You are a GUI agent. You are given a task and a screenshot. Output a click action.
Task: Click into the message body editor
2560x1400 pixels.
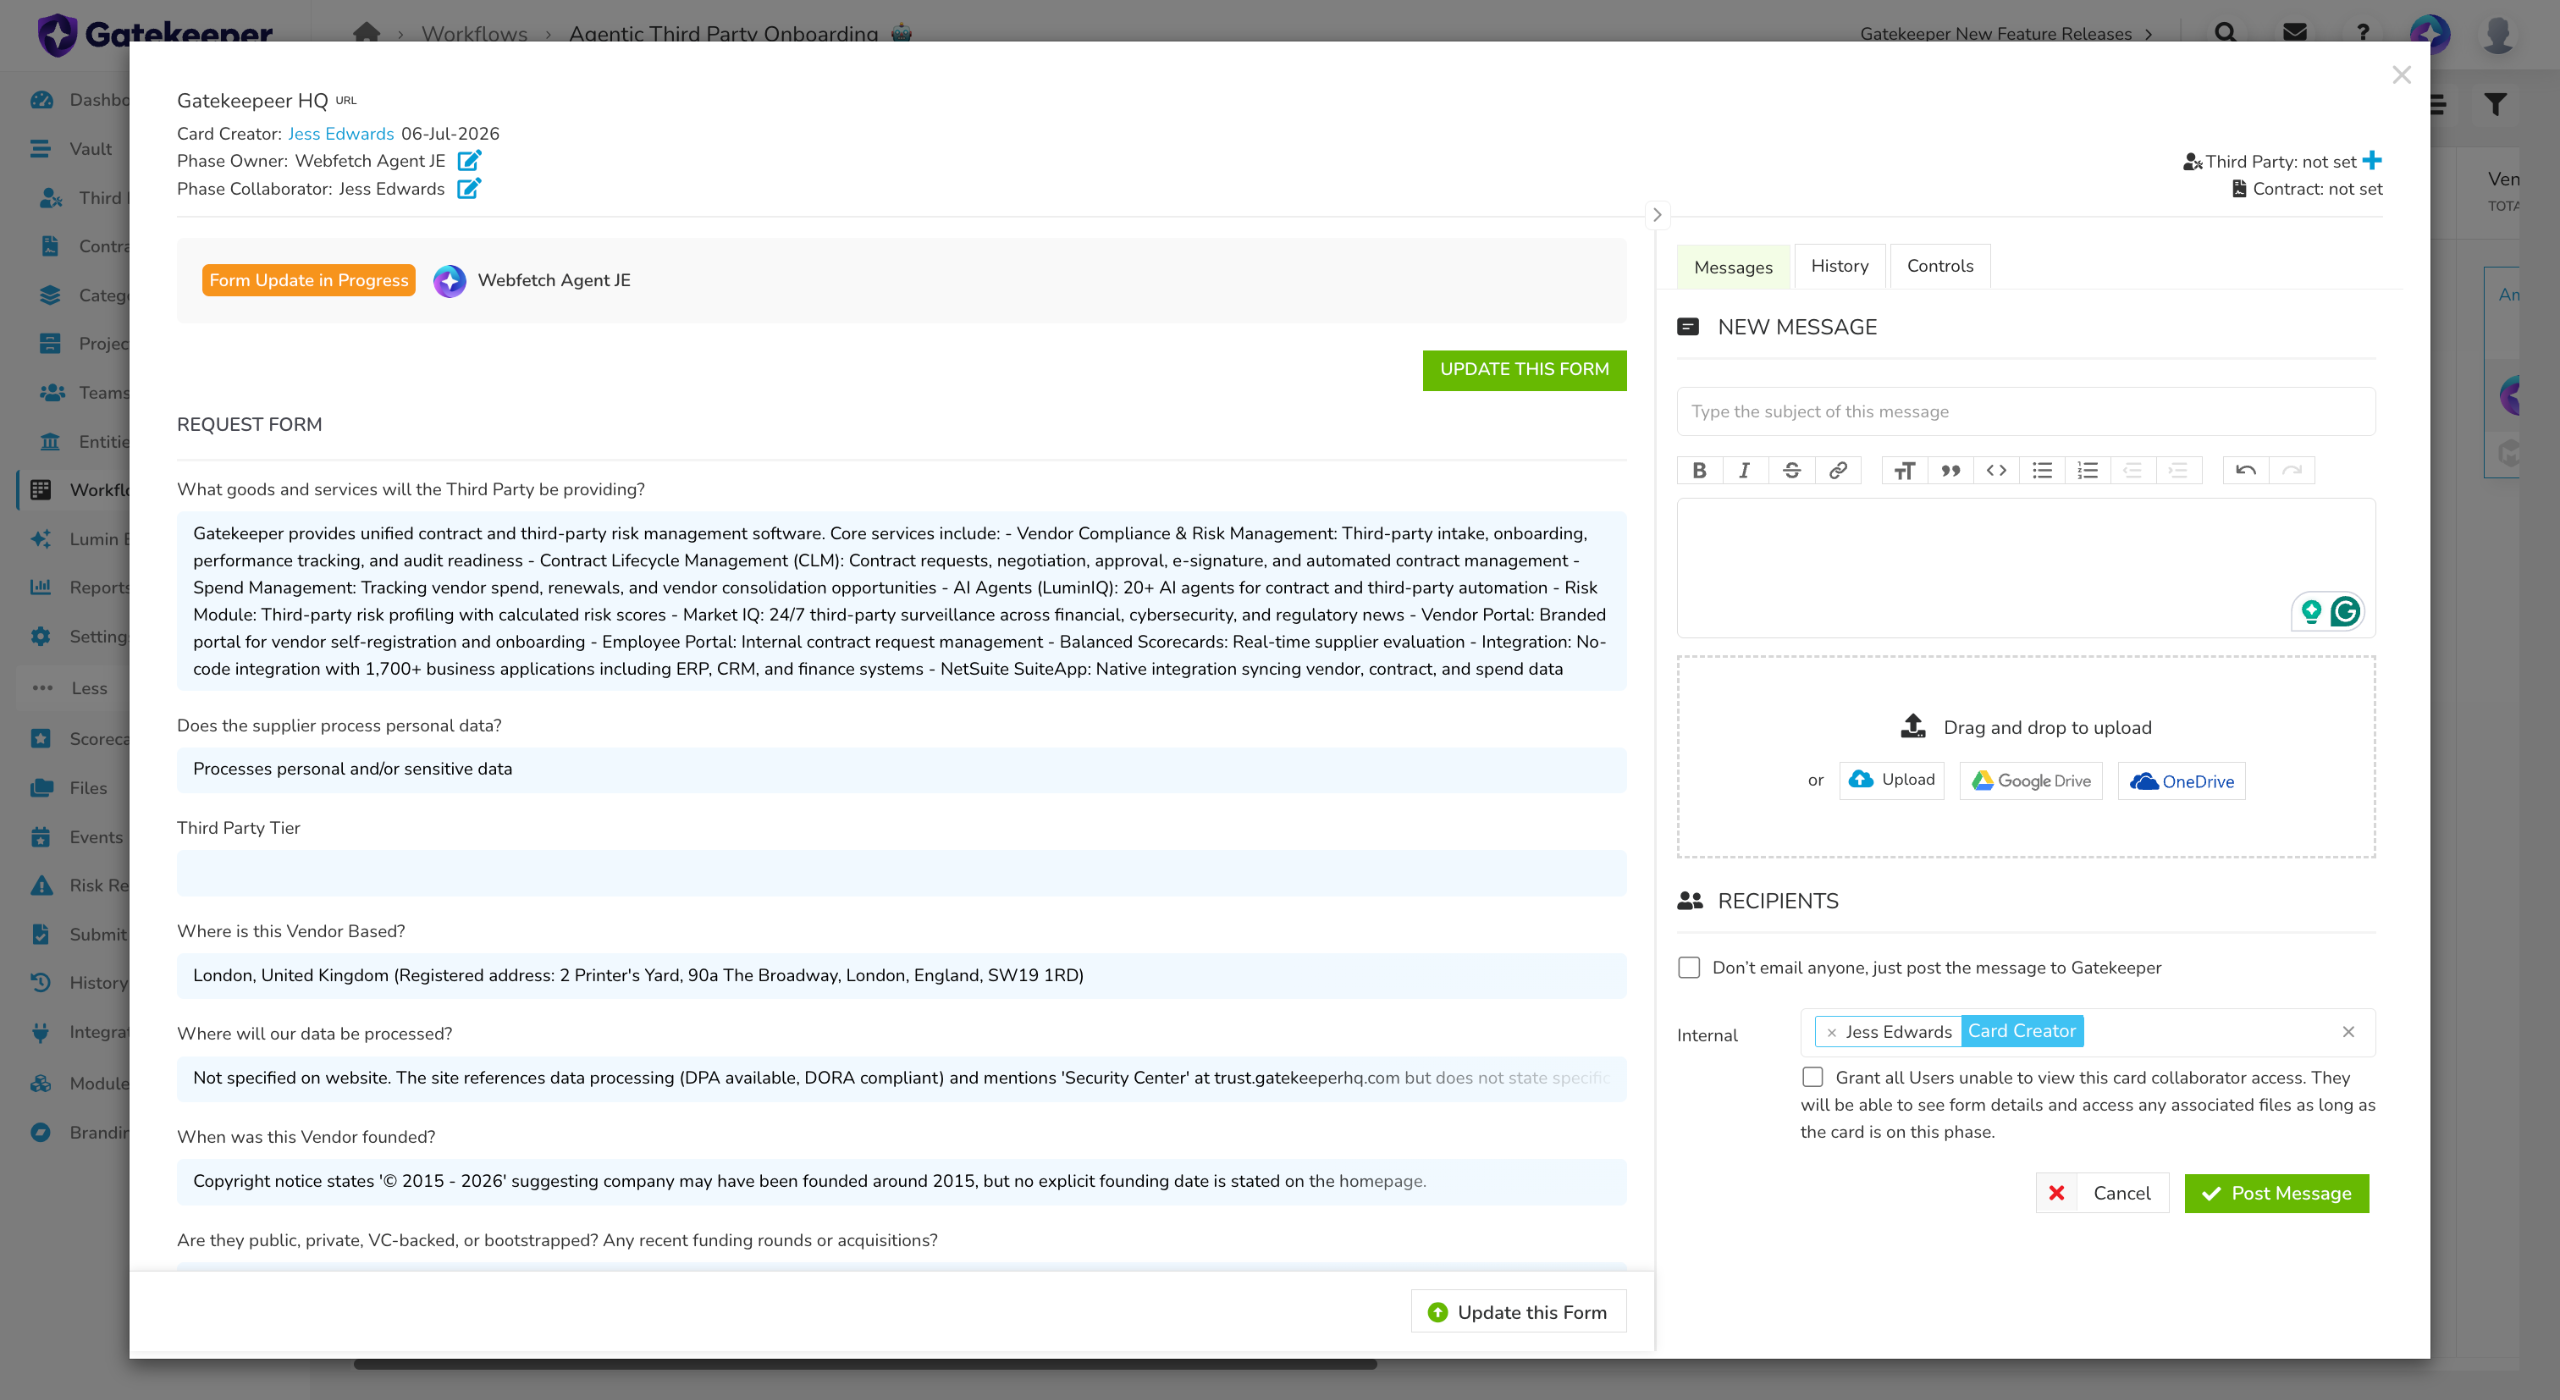(2026, 567)
